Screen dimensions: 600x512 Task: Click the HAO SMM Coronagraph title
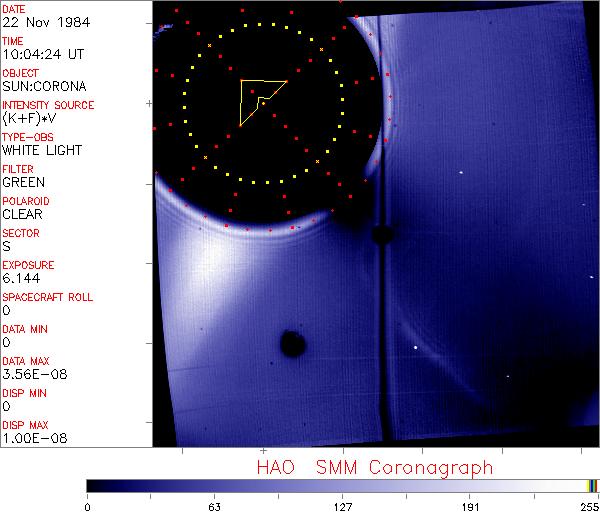point(374,467)
